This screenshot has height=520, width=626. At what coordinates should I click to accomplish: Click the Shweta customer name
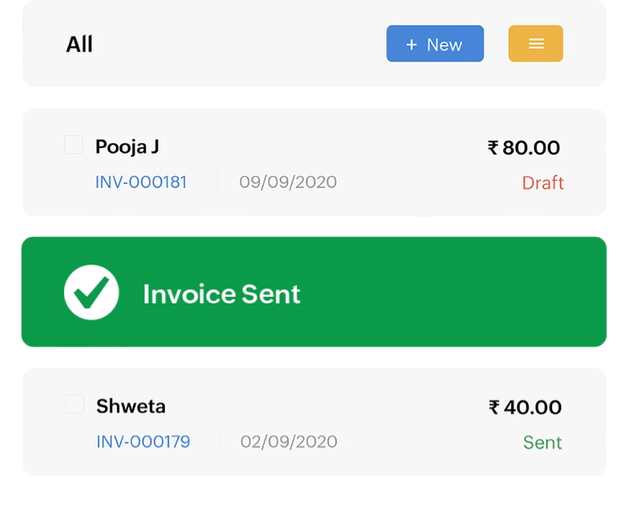click(131, 406)
